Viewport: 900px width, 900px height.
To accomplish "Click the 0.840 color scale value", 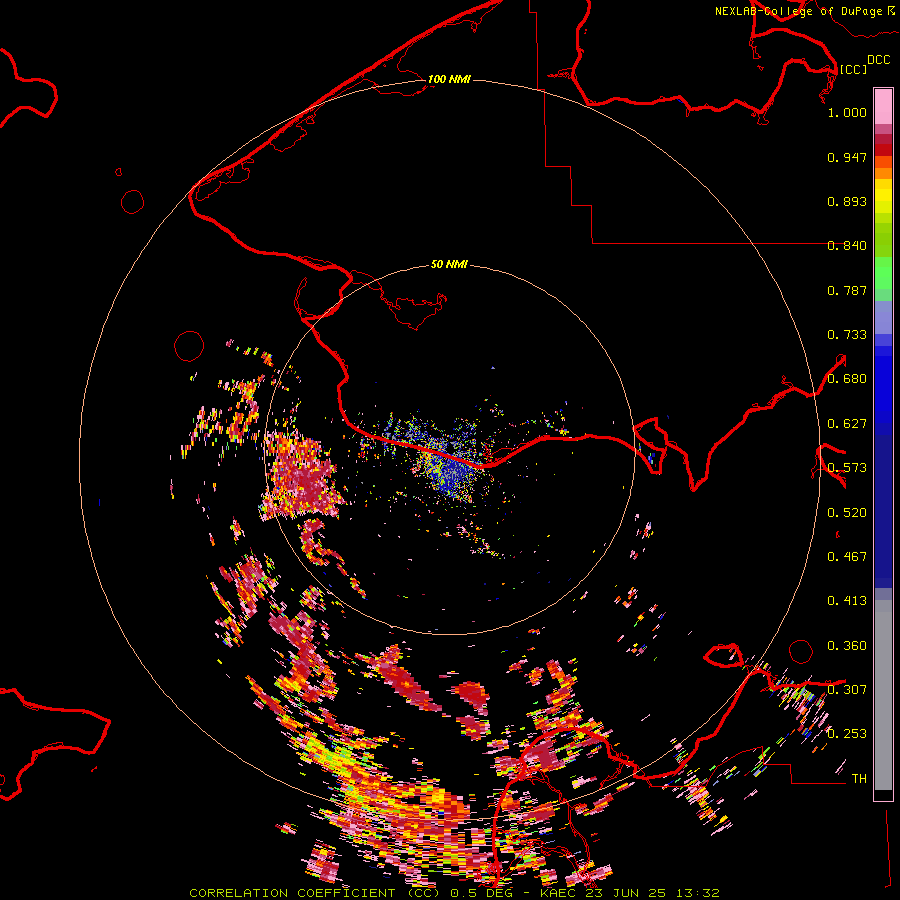I will coord(847,246).
